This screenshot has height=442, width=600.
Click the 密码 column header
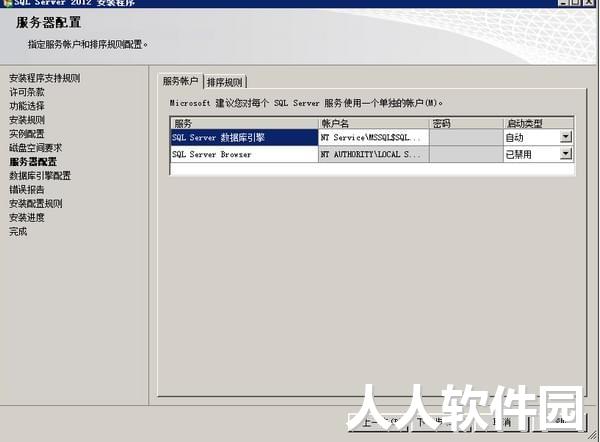(466, 123)
